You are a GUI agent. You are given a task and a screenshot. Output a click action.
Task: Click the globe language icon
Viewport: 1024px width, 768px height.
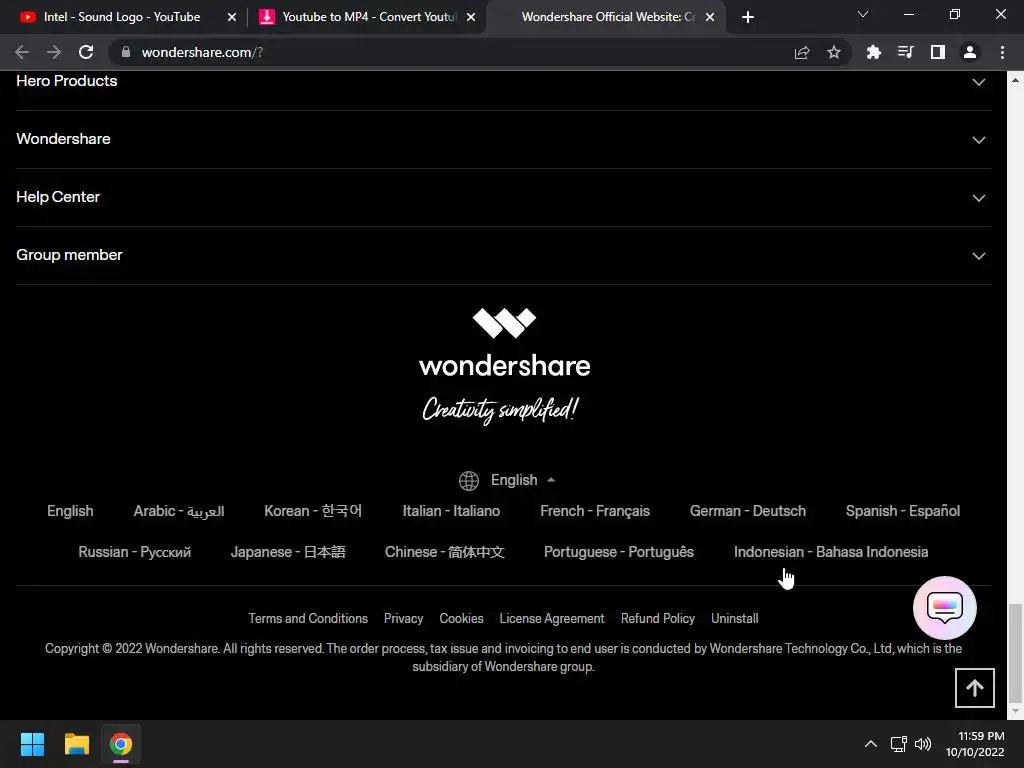click(x=469, y=481)
